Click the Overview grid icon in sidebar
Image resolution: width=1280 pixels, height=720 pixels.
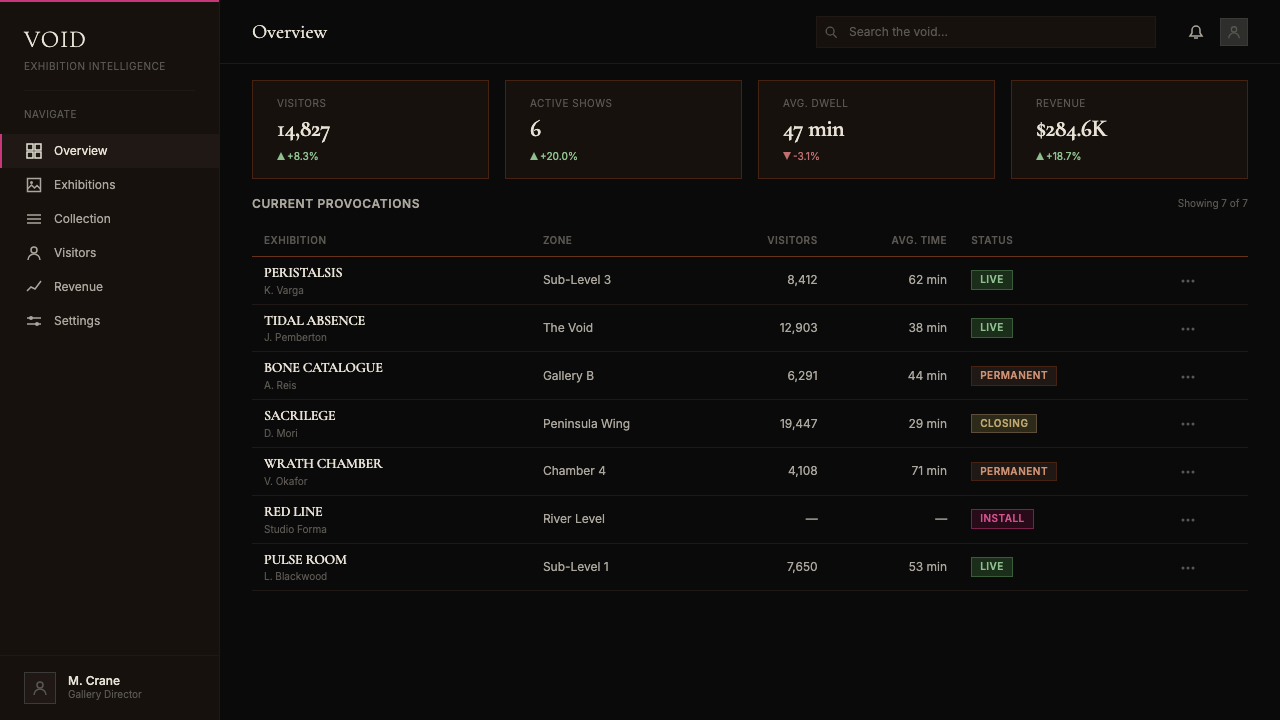click(34, 151)
